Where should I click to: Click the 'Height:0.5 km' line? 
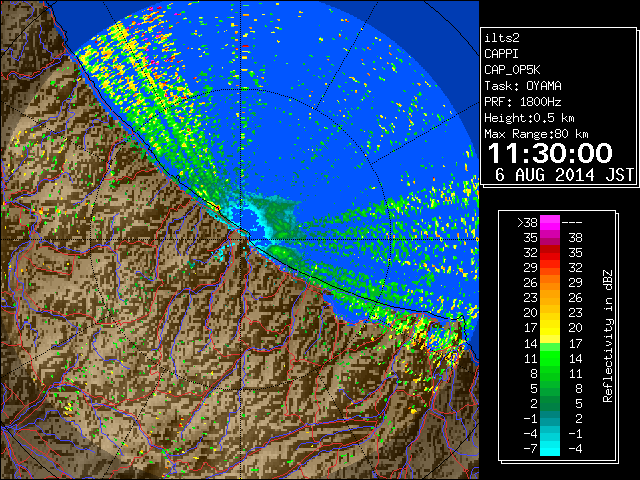529,118
